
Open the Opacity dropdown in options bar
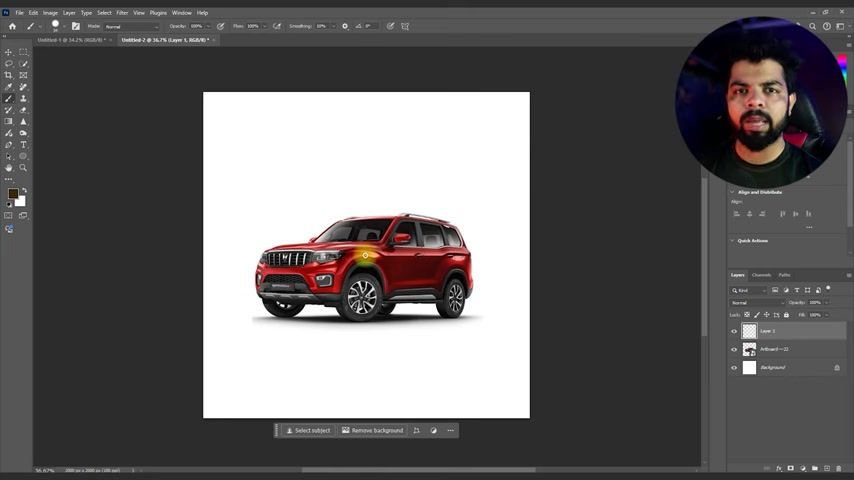click(208, 26)
